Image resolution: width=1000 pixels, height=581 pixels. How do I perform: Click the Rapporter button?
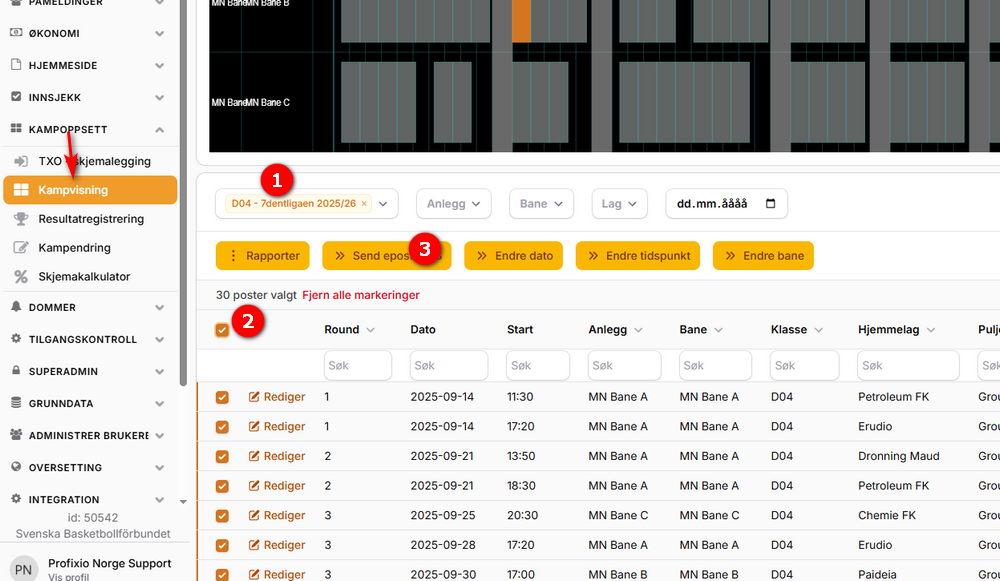(263, 256)
